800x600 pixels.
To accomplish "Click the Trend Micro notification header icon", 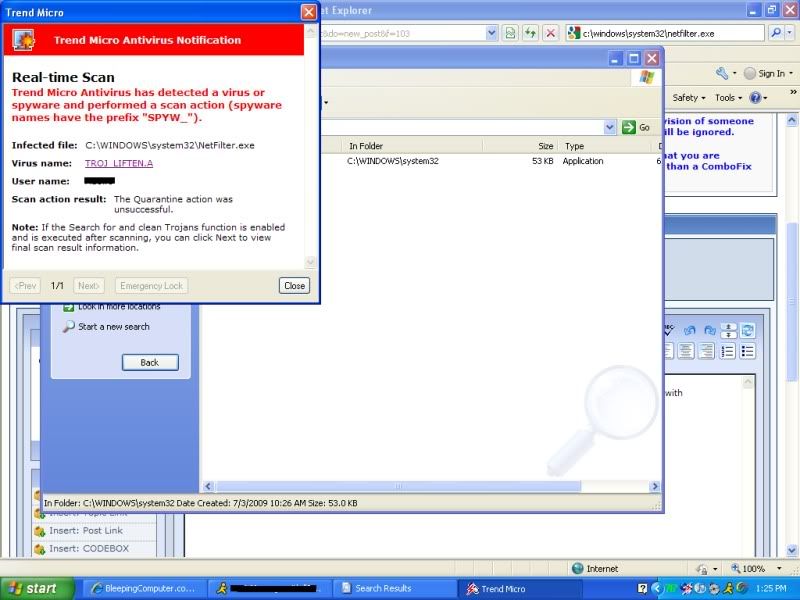I will click(23, 40).
